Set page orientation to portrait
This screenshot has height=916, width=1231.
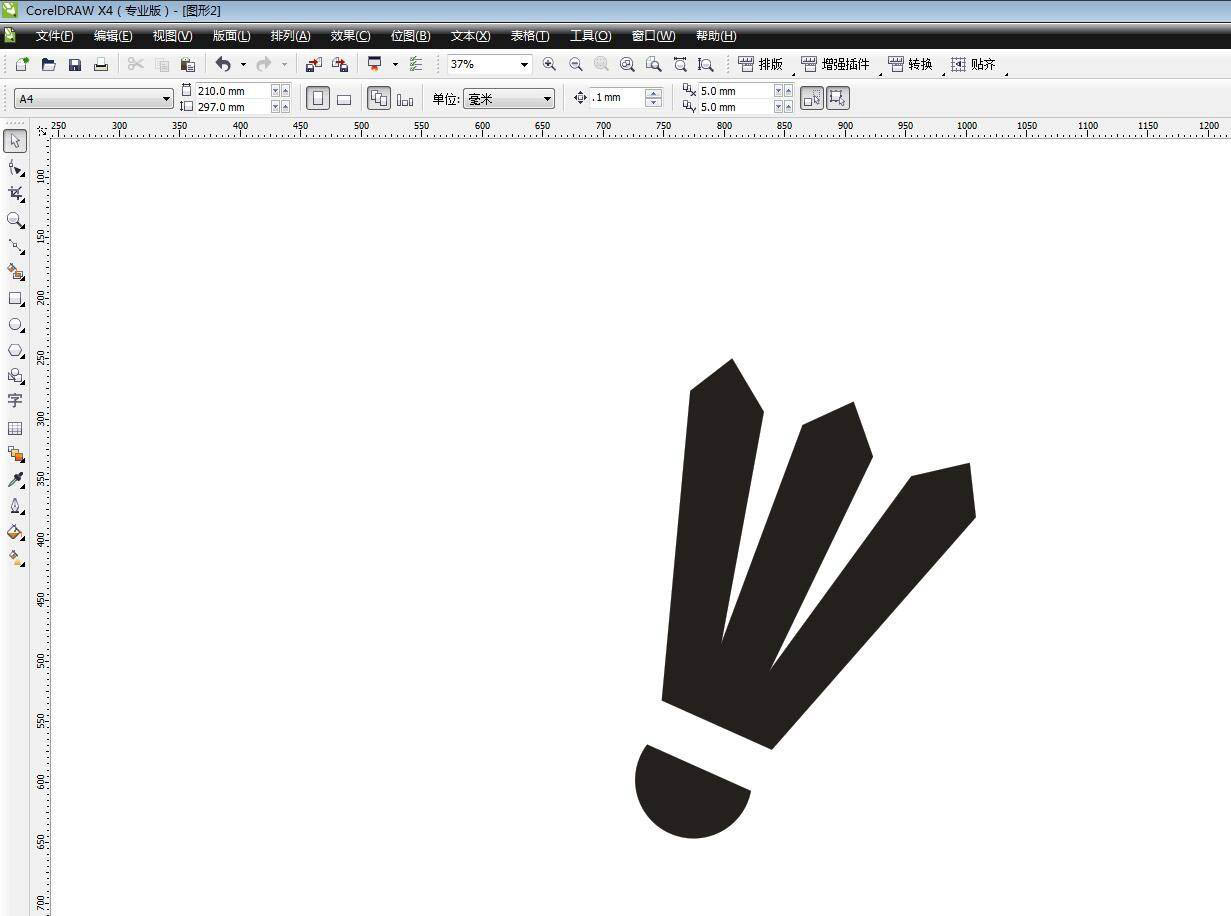[318, 99]
